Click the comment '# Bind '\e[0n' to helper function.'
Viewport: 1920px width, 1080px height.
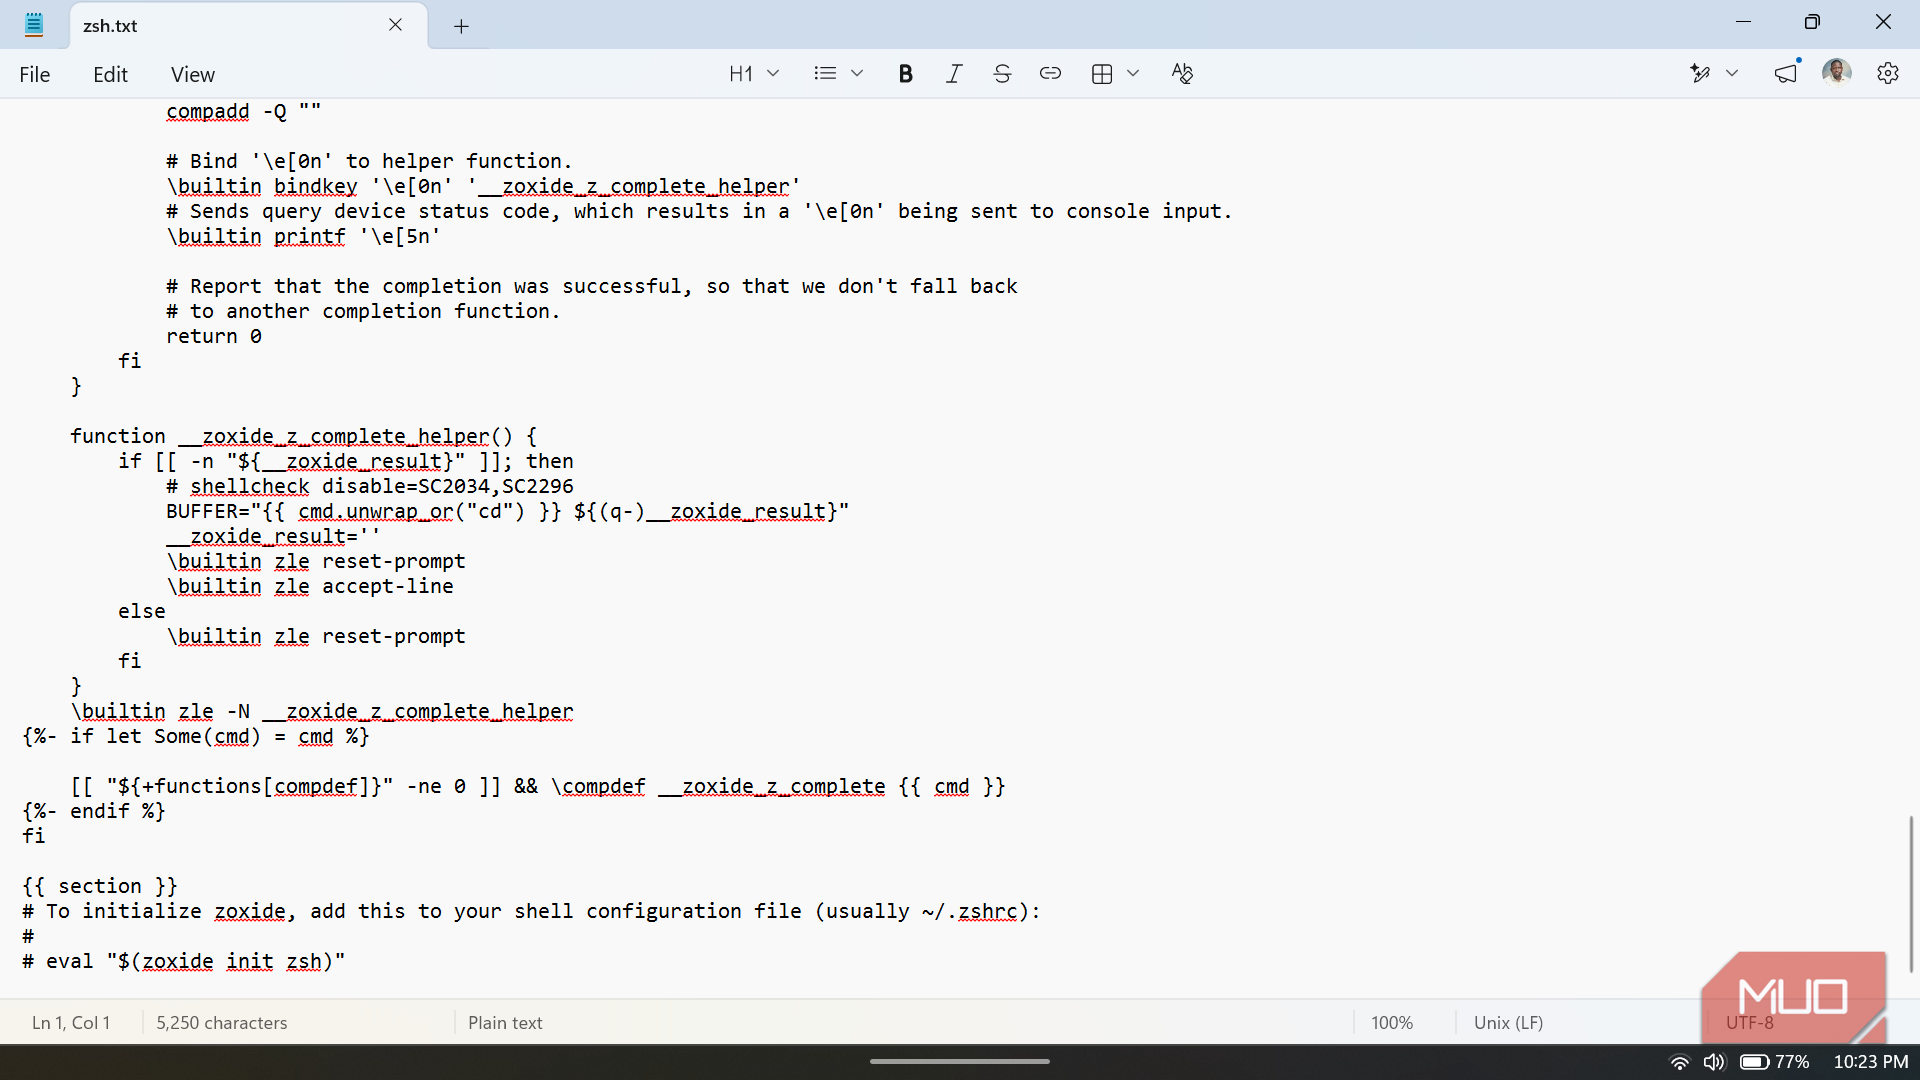[x=370, y=161]
